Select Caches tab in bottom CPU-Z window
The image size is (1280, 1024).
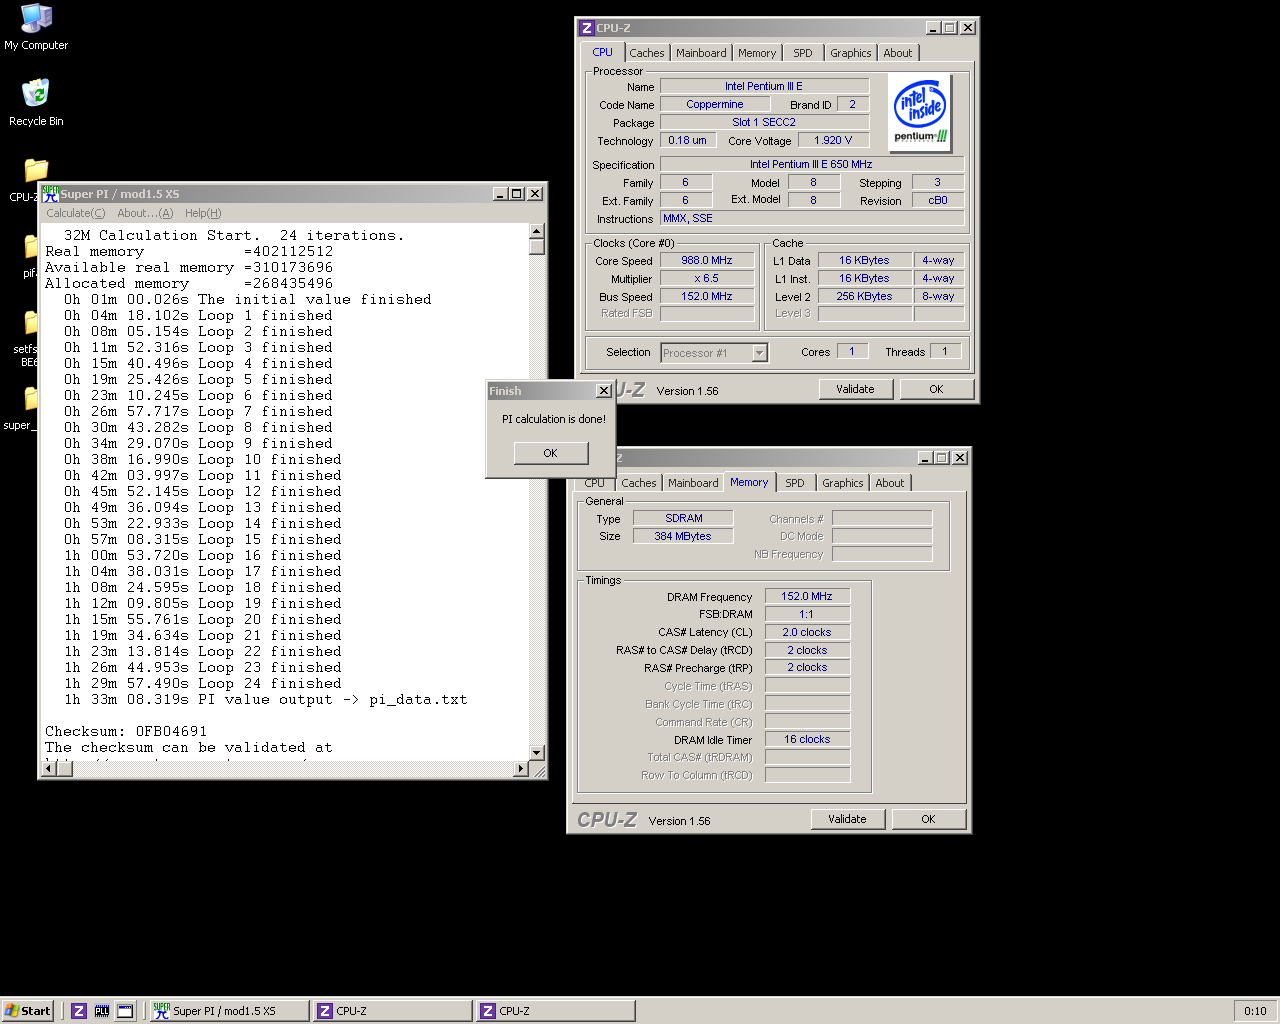pyautogui.click(x=639, y=483)
